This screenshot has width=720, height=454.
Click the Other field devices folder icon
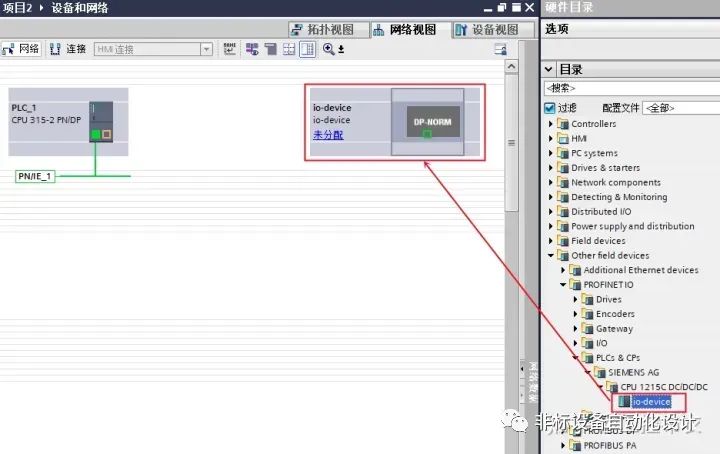(563, 255)
